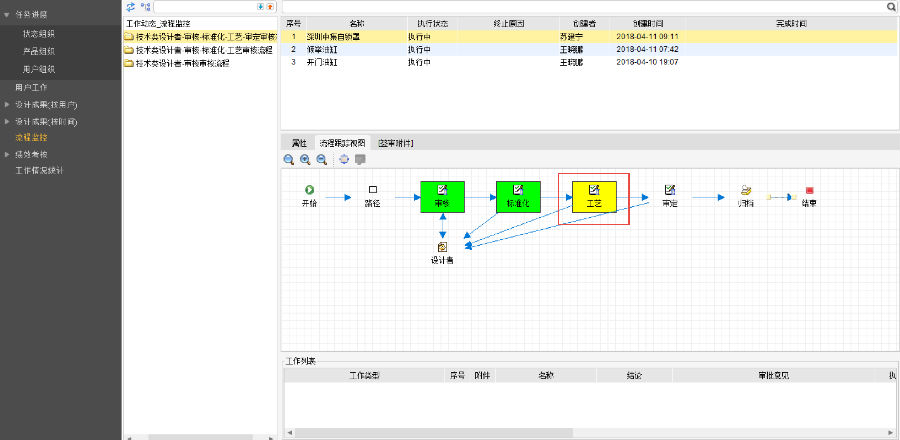Expand 设计成果(按用户) in sidebar

(6, 105)
